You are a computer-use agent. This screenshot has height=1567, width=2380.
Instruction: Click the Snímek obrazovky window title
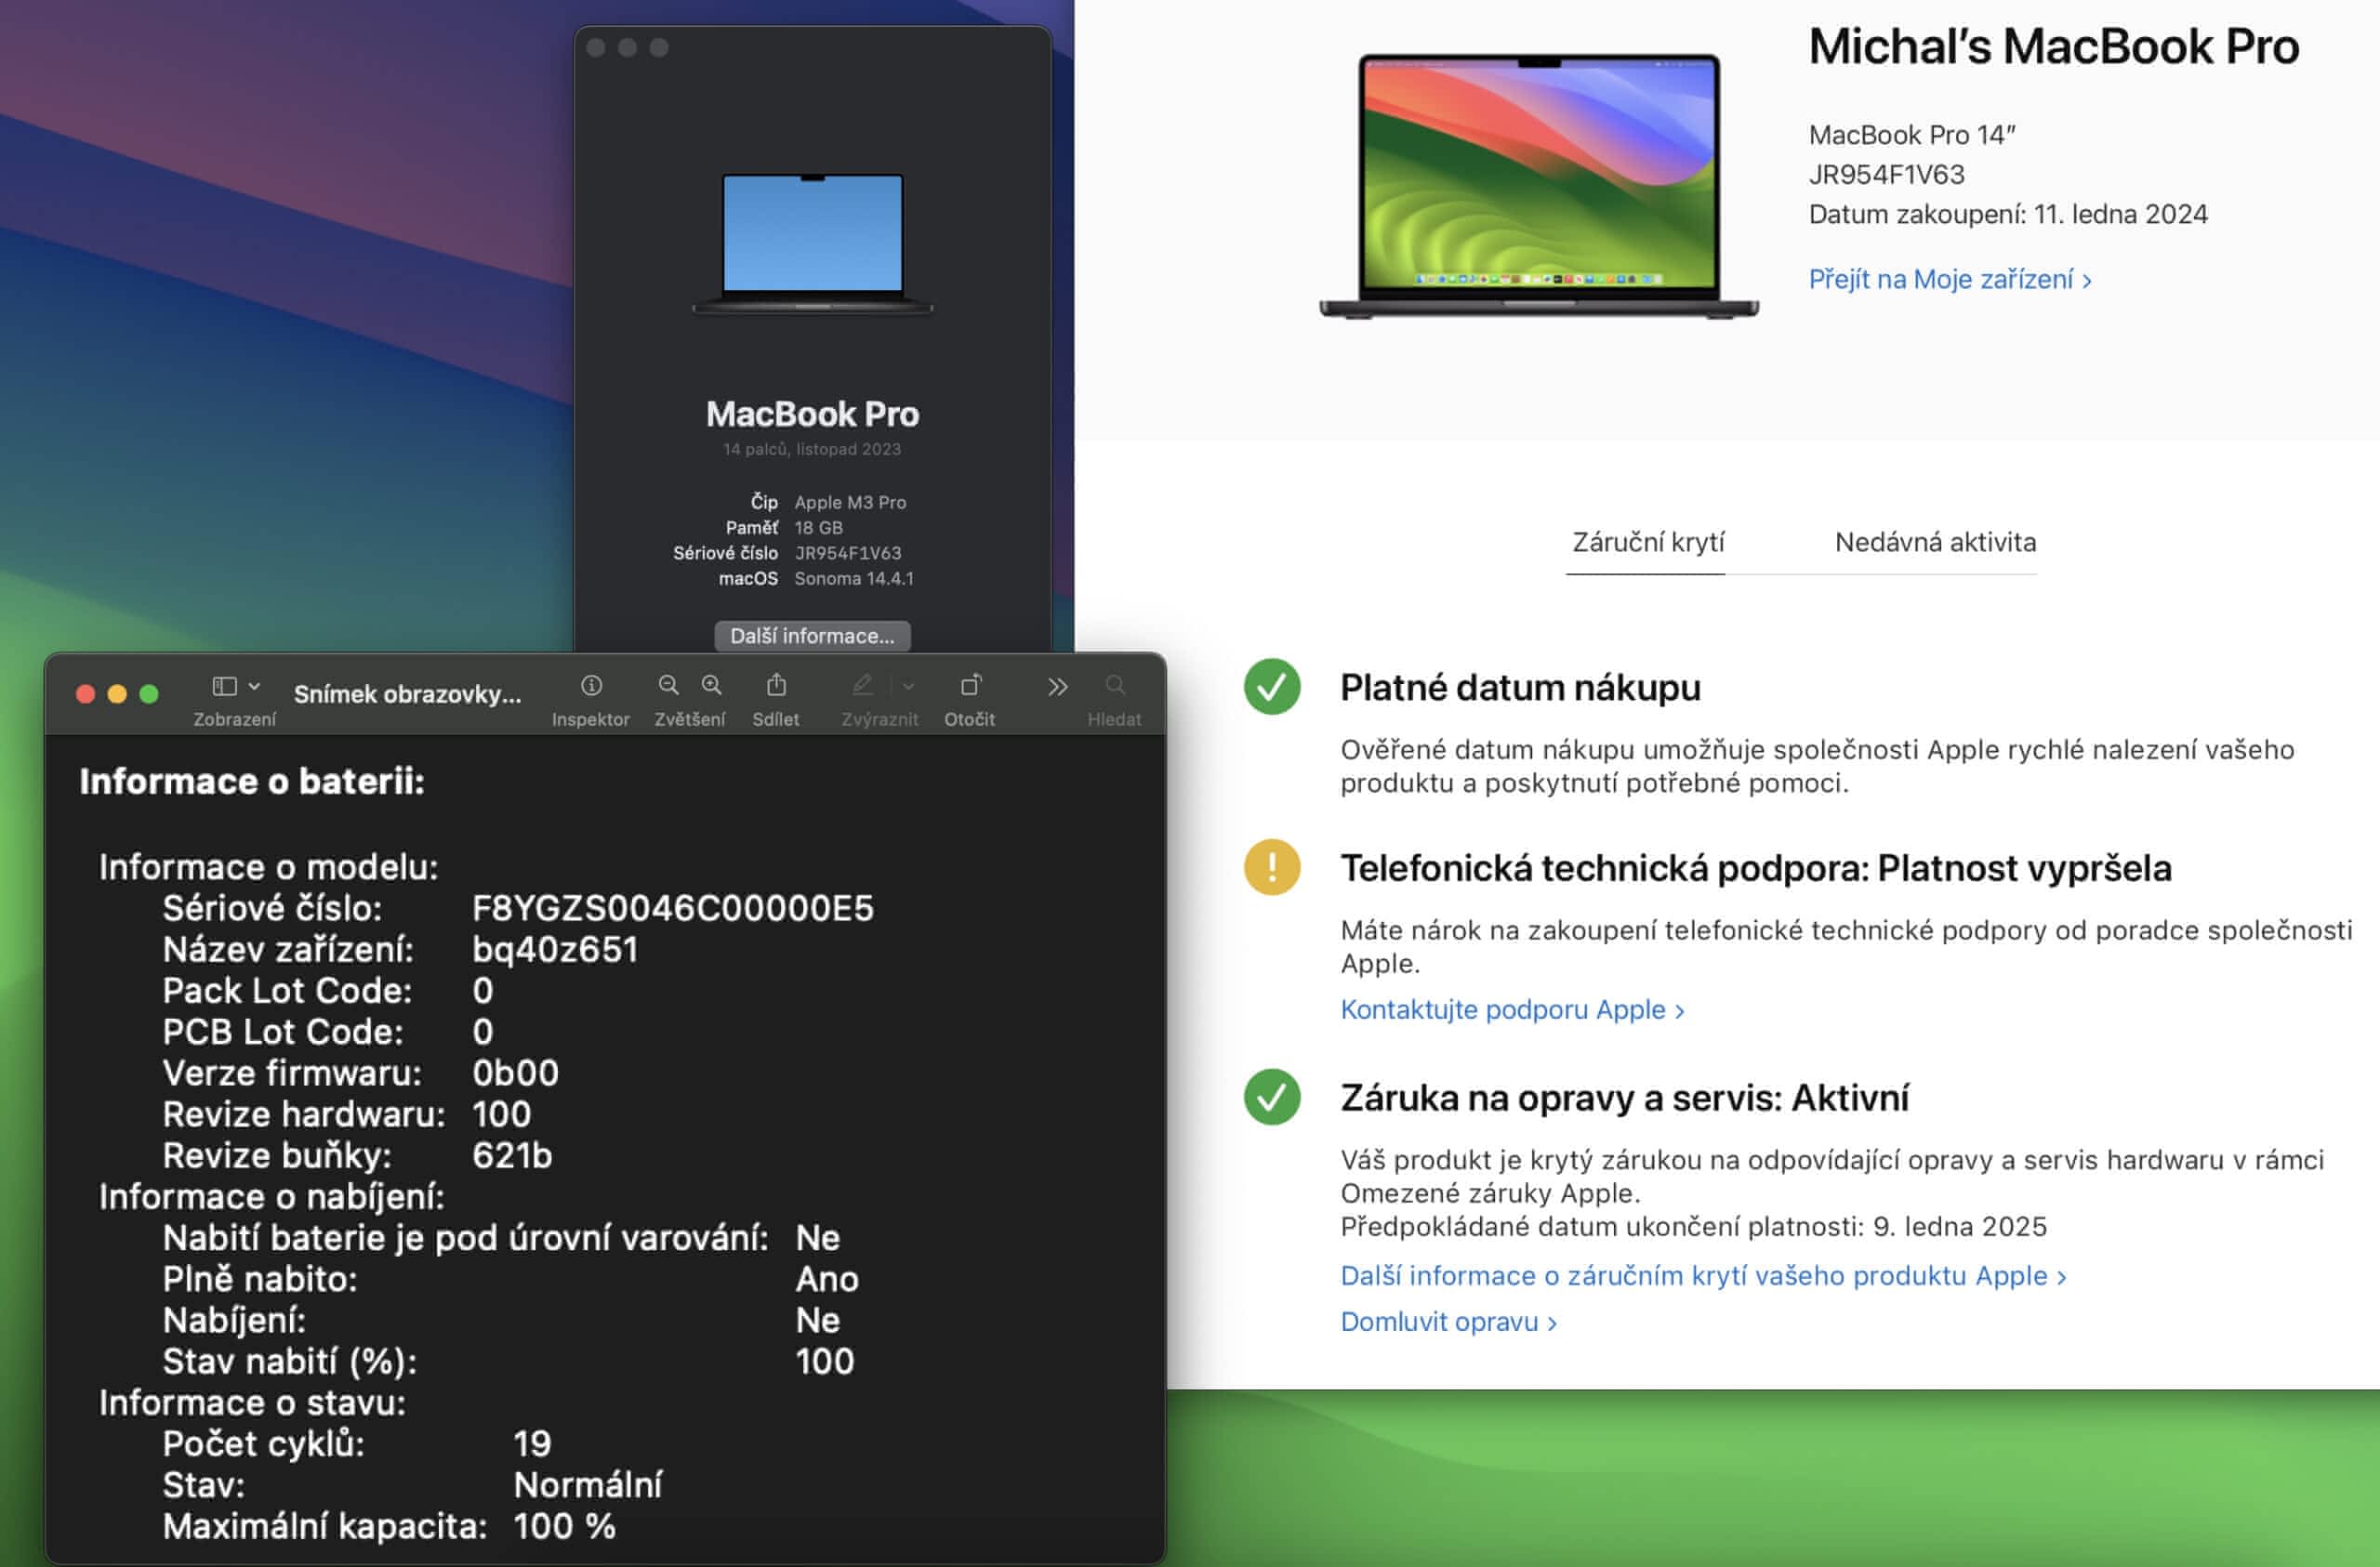tap(407, 694)
